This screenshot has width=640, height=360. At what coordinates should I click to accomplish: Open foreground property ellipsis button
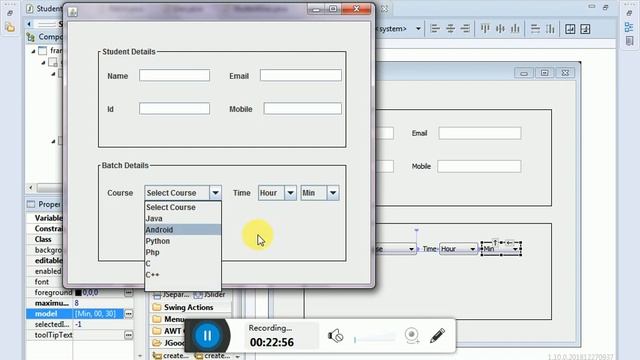pos(129,292)
